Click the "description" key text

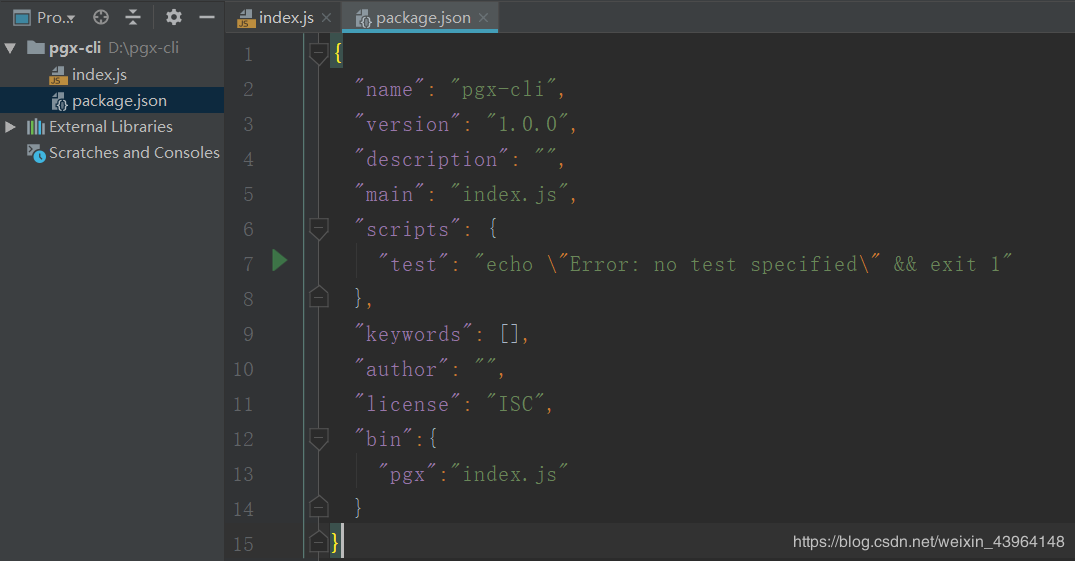coord(431,159)
